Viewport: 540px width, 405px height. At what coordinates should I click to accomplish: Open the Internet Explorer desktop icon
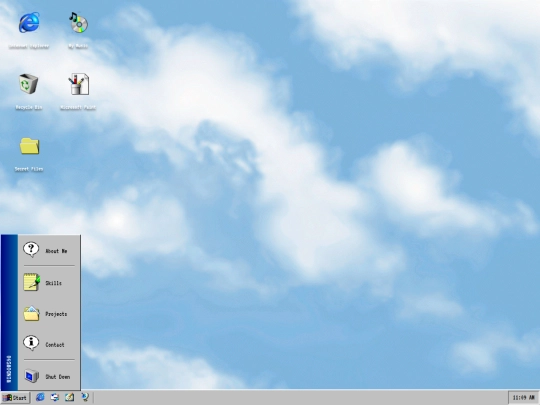click(29, 23)
